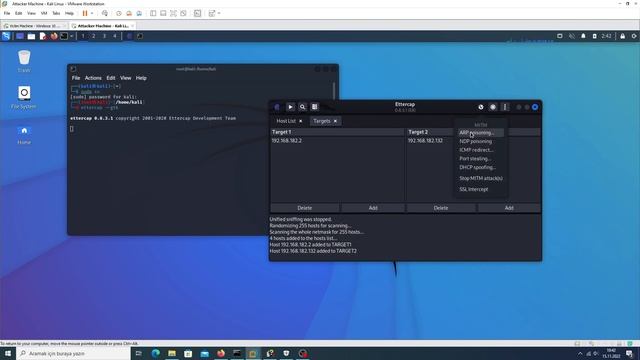Click the Windows Start button
Image resolution: width=640 pixels, height=360 pixels.
[x=8, y=353]
